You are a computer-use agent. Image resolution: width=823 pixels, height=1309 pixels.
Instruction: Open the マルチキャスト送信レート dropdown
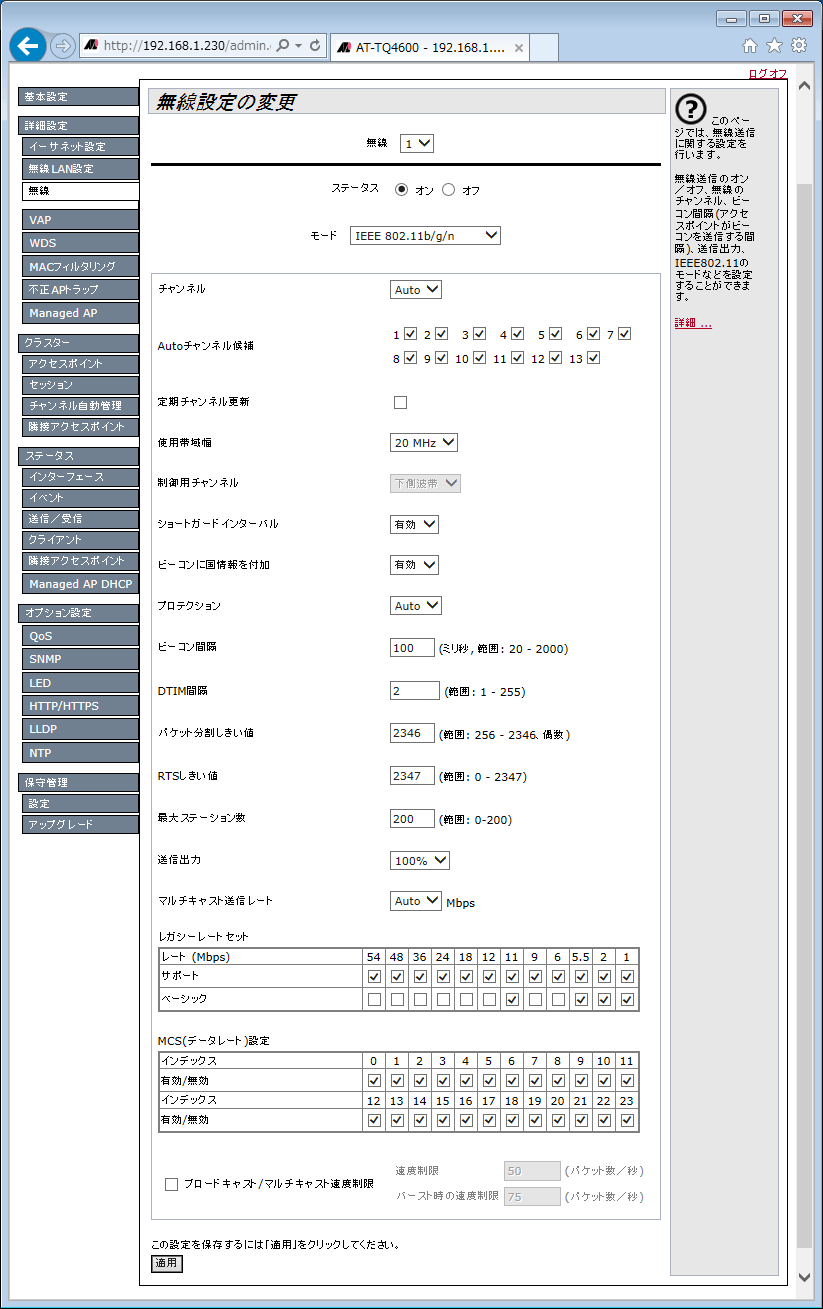click(x=416, y=901)
